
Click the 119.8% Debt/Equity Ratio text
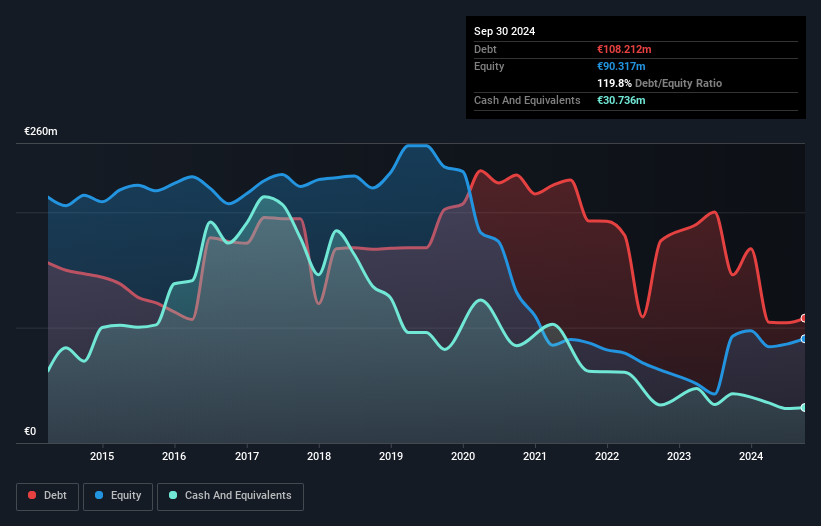click(x=659, y=83)
